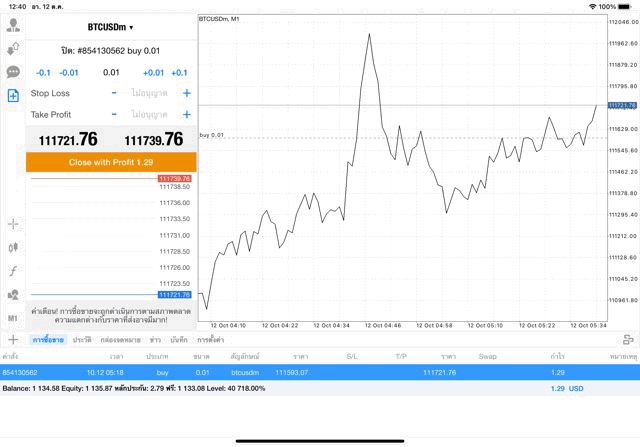The image size is (640, 447).
Task: Switch to the ข่าว (News) tab
Action: tap(155, 340)
